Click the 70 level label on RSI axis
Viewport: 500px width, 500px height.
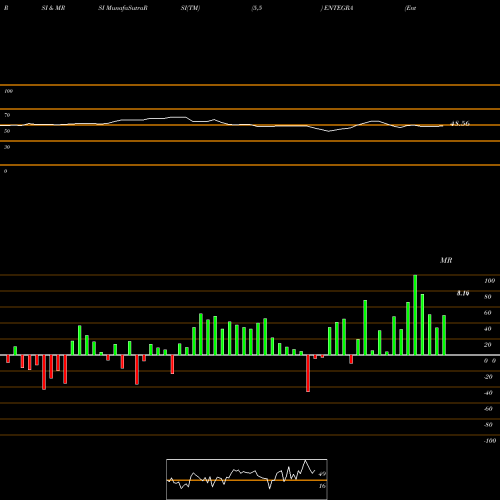pyautogui.click(x=7, y=115)
